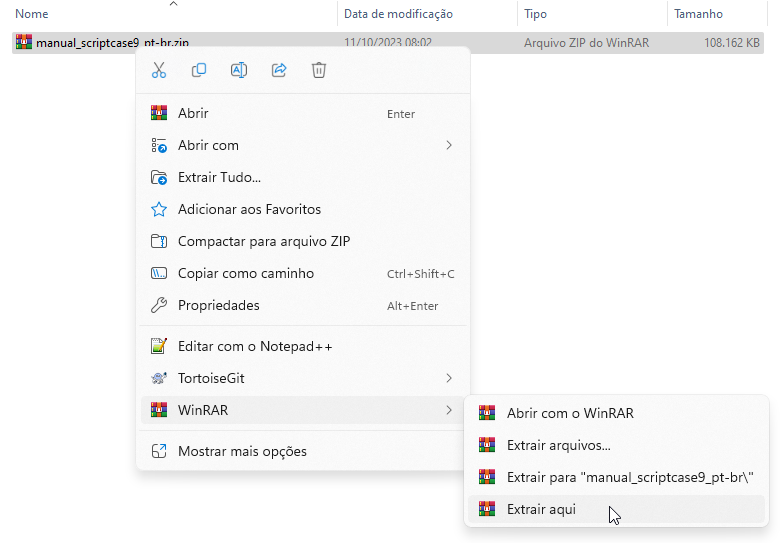This screenshot has width=782, height=543.
Task: Click the Copy icon in context menu
Action: (x=199, y=70)
